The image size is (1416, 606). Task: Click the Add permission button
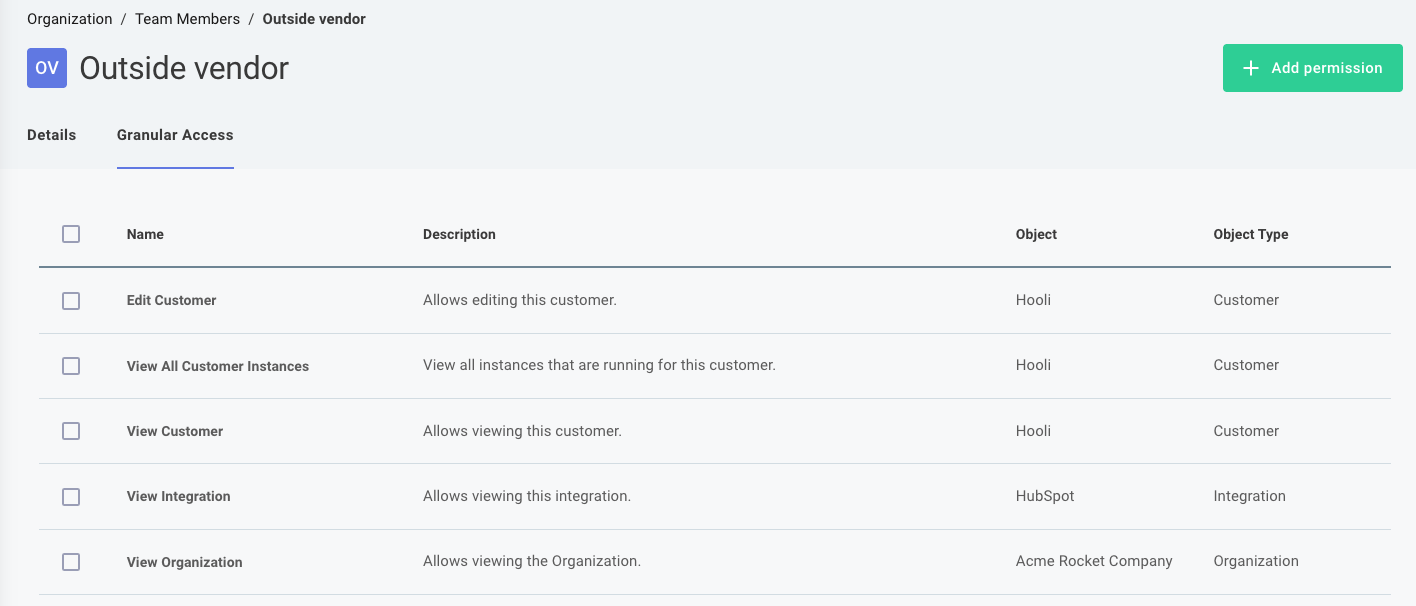point(1312,68)
